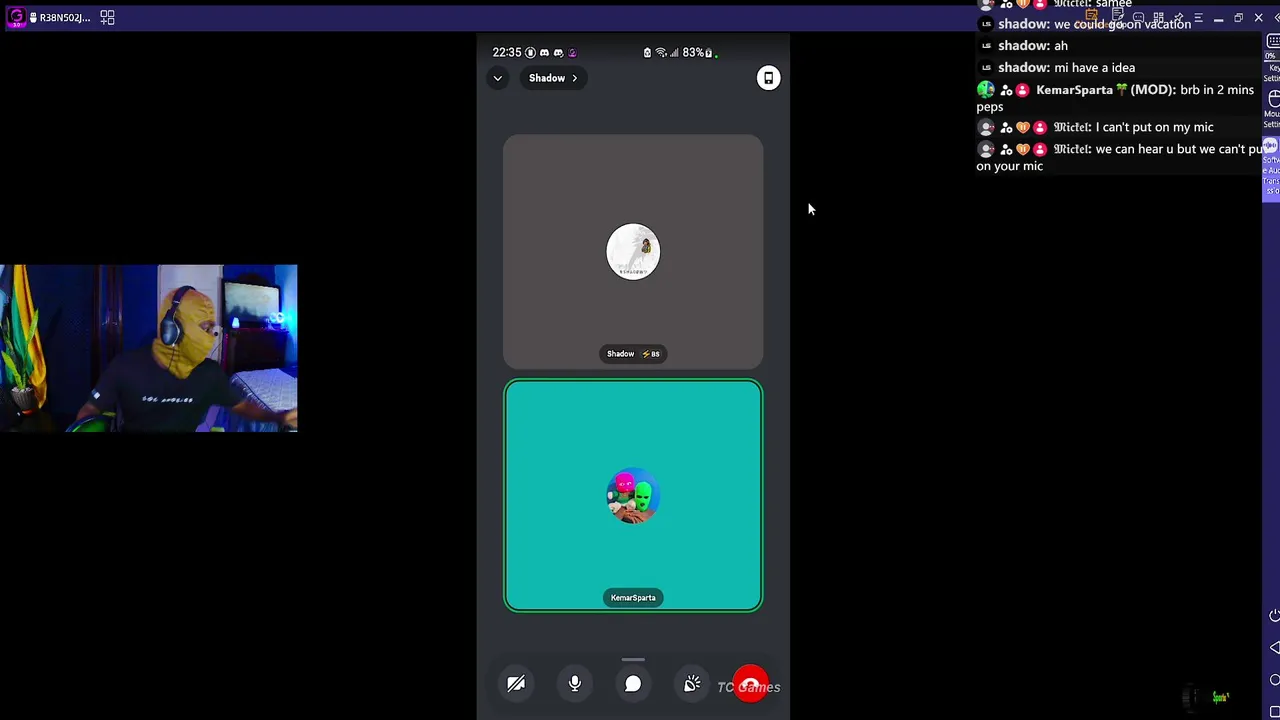Click the webcam overlay of the masked streamer
The image size is (1280, 720).
tap(149, 348)
